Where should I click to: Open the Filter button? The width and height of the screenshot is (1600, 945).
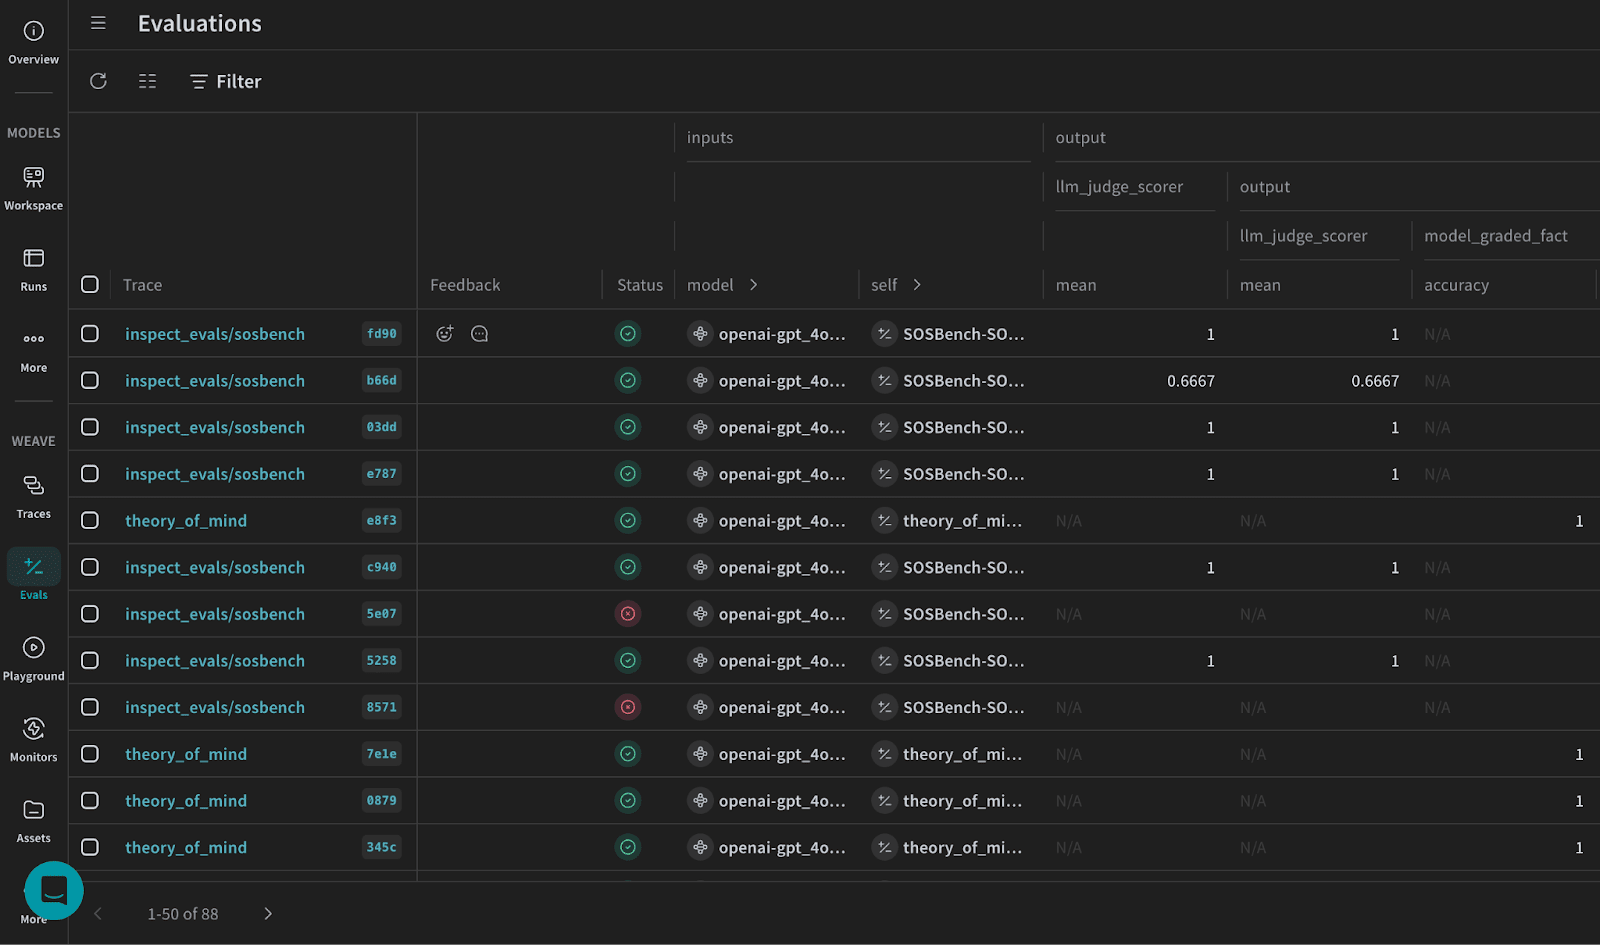(226, 82)
